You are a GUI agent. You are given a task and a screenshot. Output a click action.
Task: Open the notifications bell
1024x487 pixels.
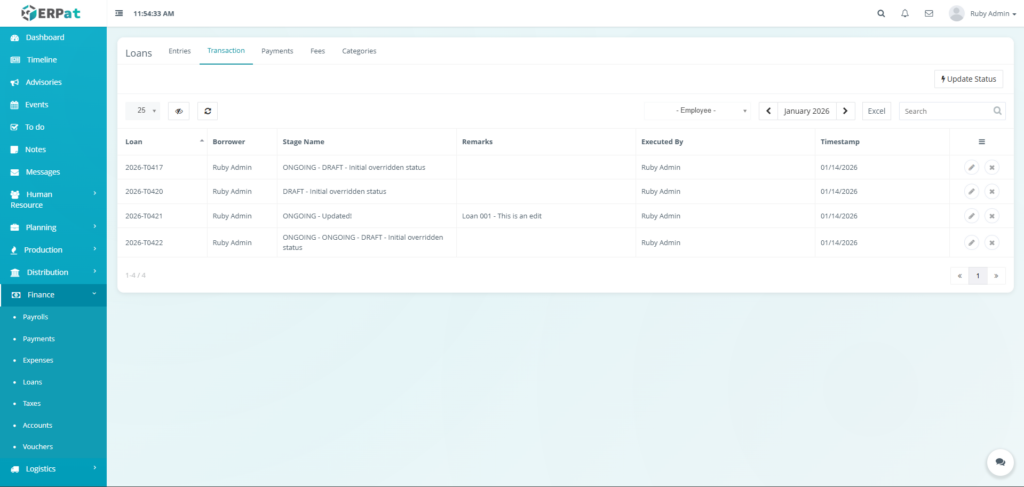click(905, 14)
